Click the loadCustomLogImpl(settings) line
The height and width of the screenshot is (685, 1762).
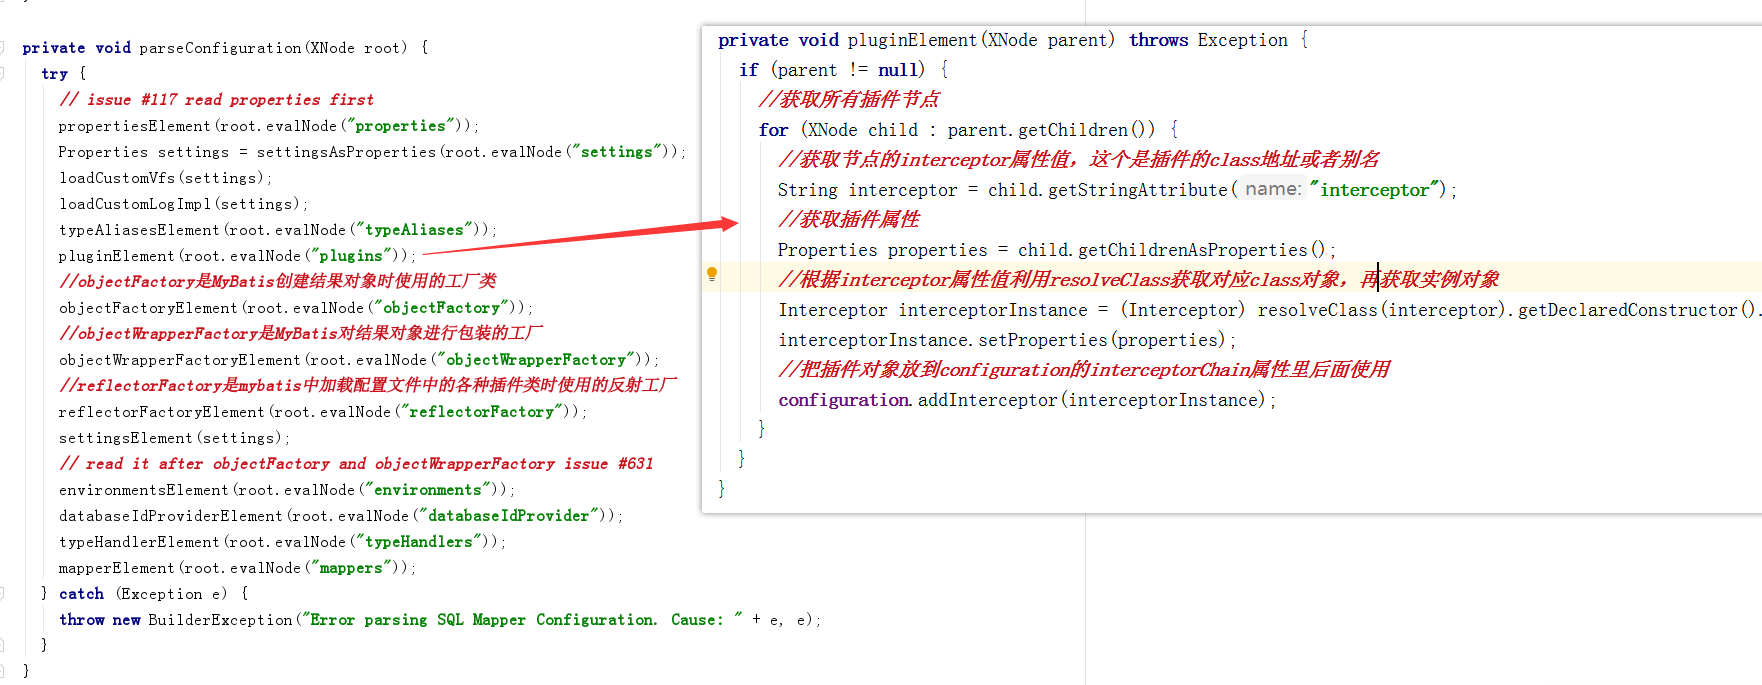[183, 204]
